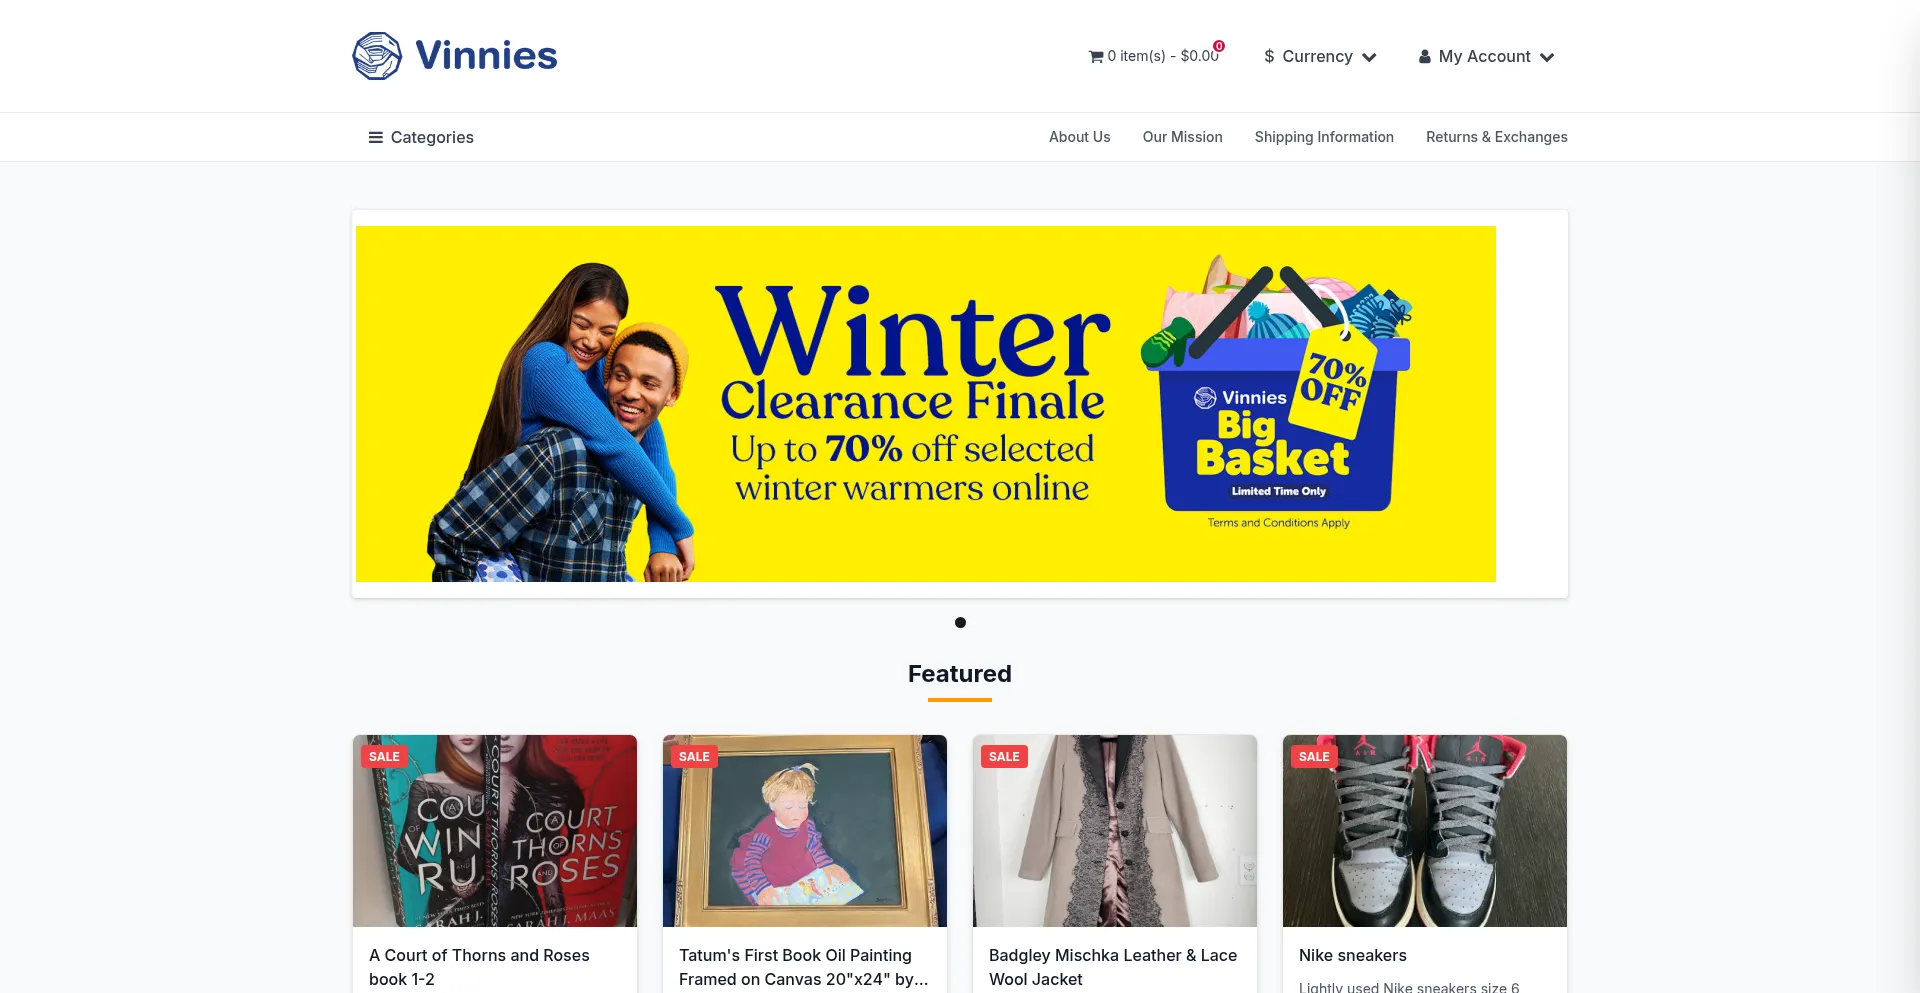Click the Winter Clearance Finale banner
This screenshot has height=993, width=1920.
[926, 404]
